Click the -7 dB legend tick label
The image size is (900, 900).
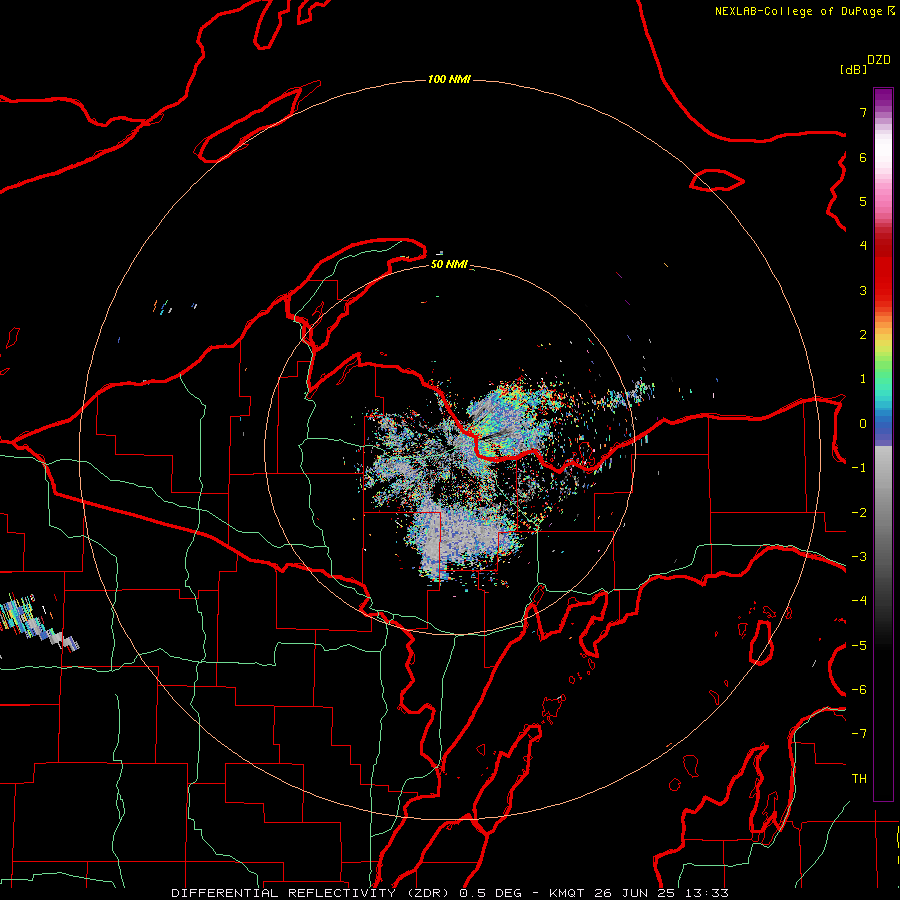click(859, 734)
